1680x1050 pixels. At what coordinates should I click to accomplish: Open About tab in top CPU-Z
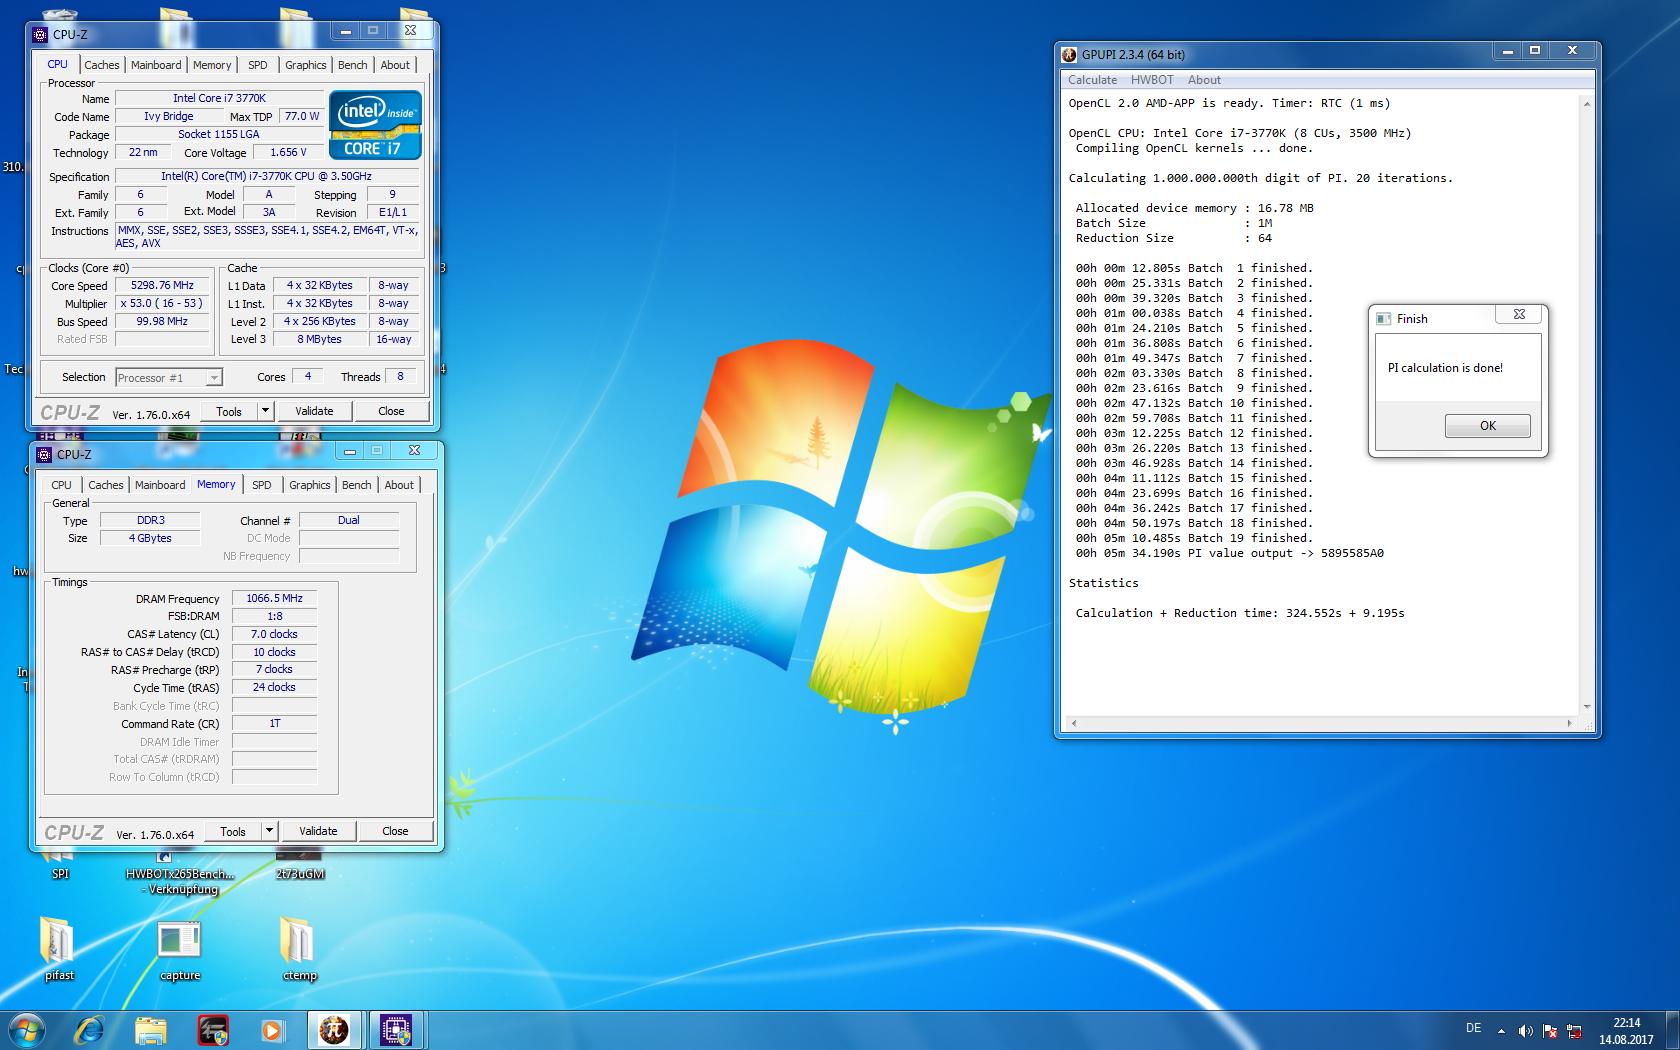[x=395, y=65]
